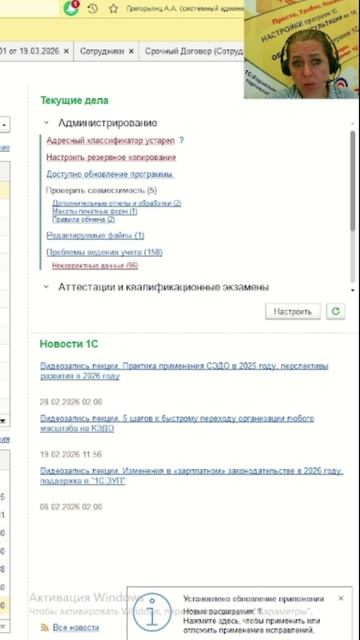The width and height of the screenshot is (360, 640).
Task: Open Доступно обновление программы link
Action: (110, 175)
